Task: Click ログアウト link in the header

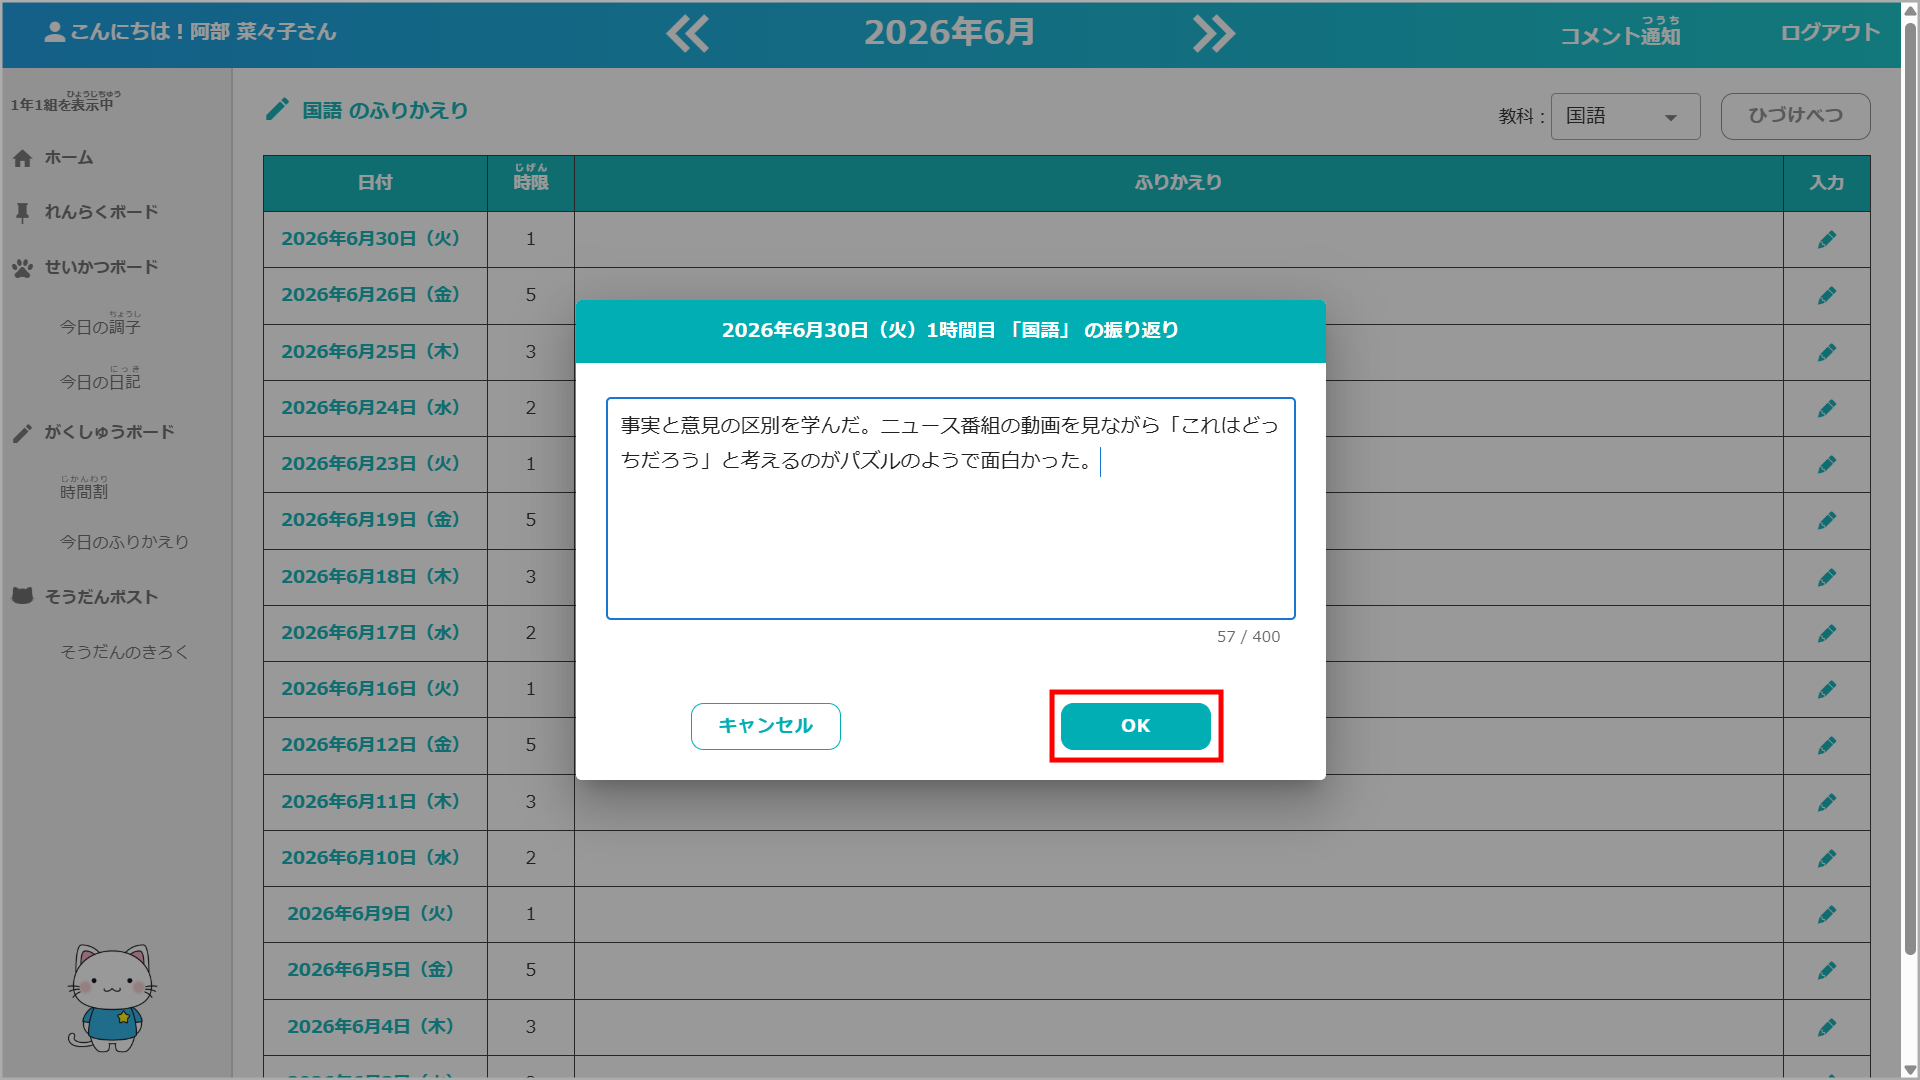Action: 1830,33
